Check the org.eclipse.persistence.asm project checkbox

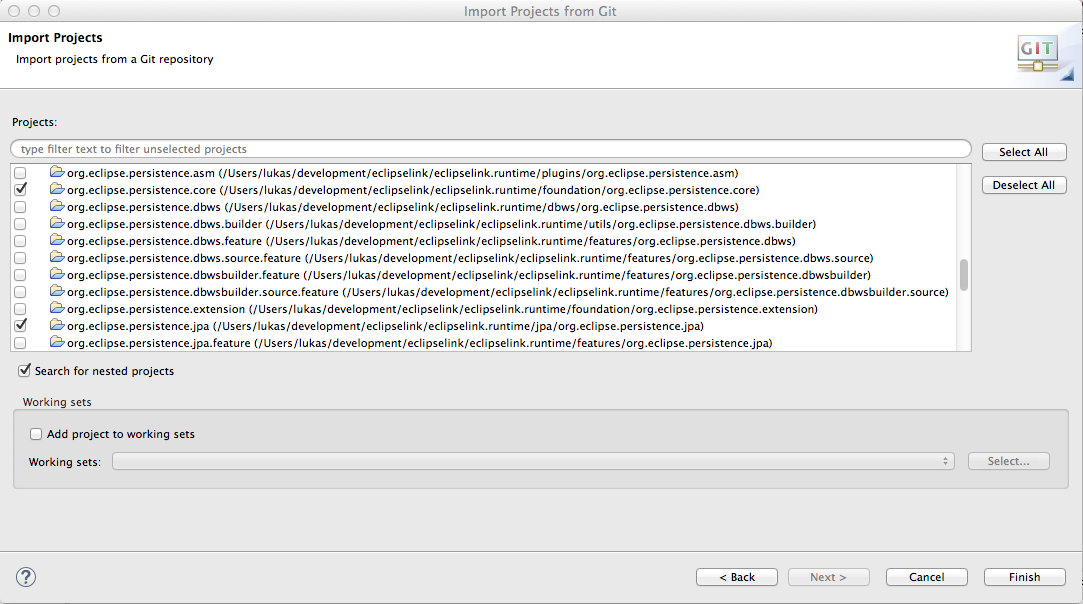pos(20,173)
